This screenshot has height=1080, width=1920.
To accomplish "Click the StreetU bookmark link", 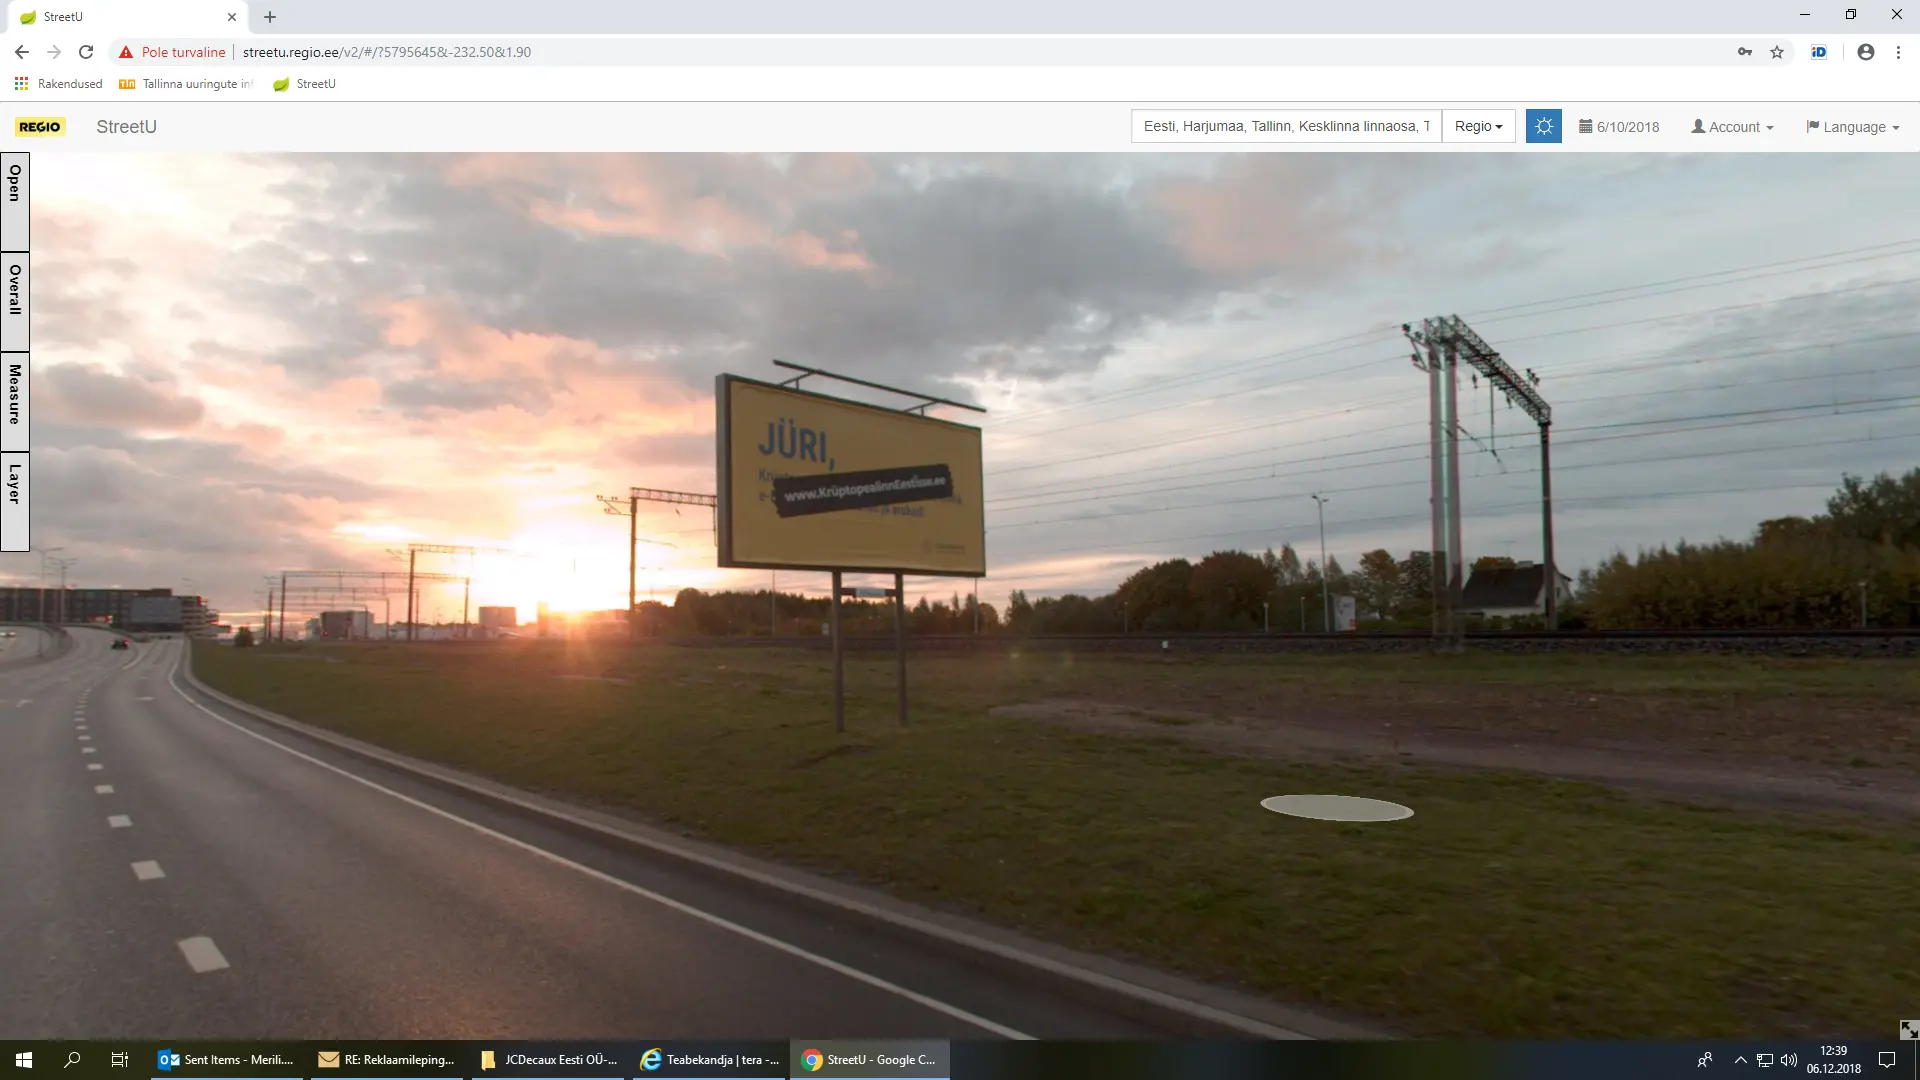I will (x=304, y=84).
